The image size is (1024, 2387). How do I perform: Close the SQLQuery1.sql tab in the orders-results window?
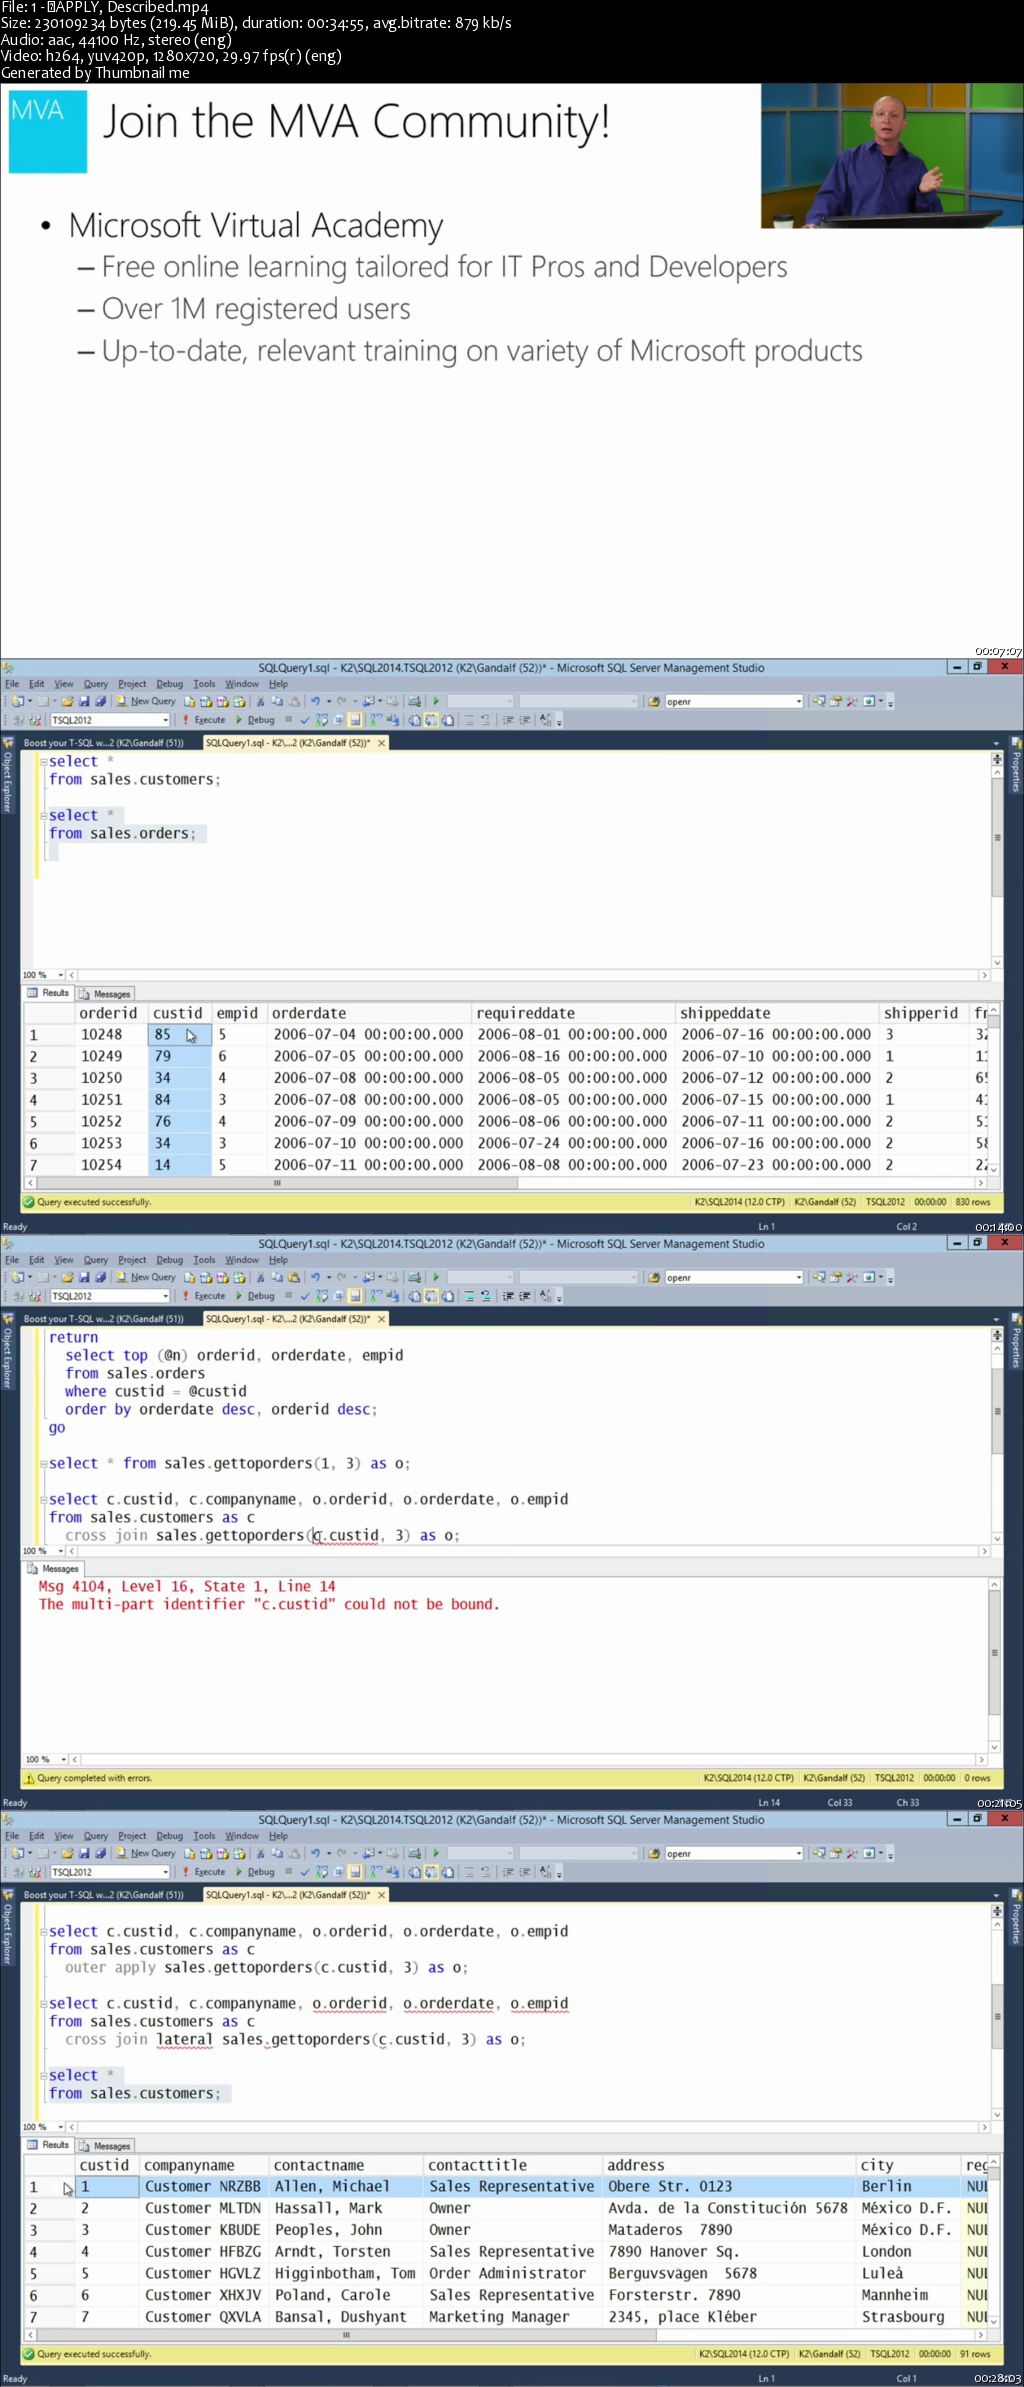381,743
